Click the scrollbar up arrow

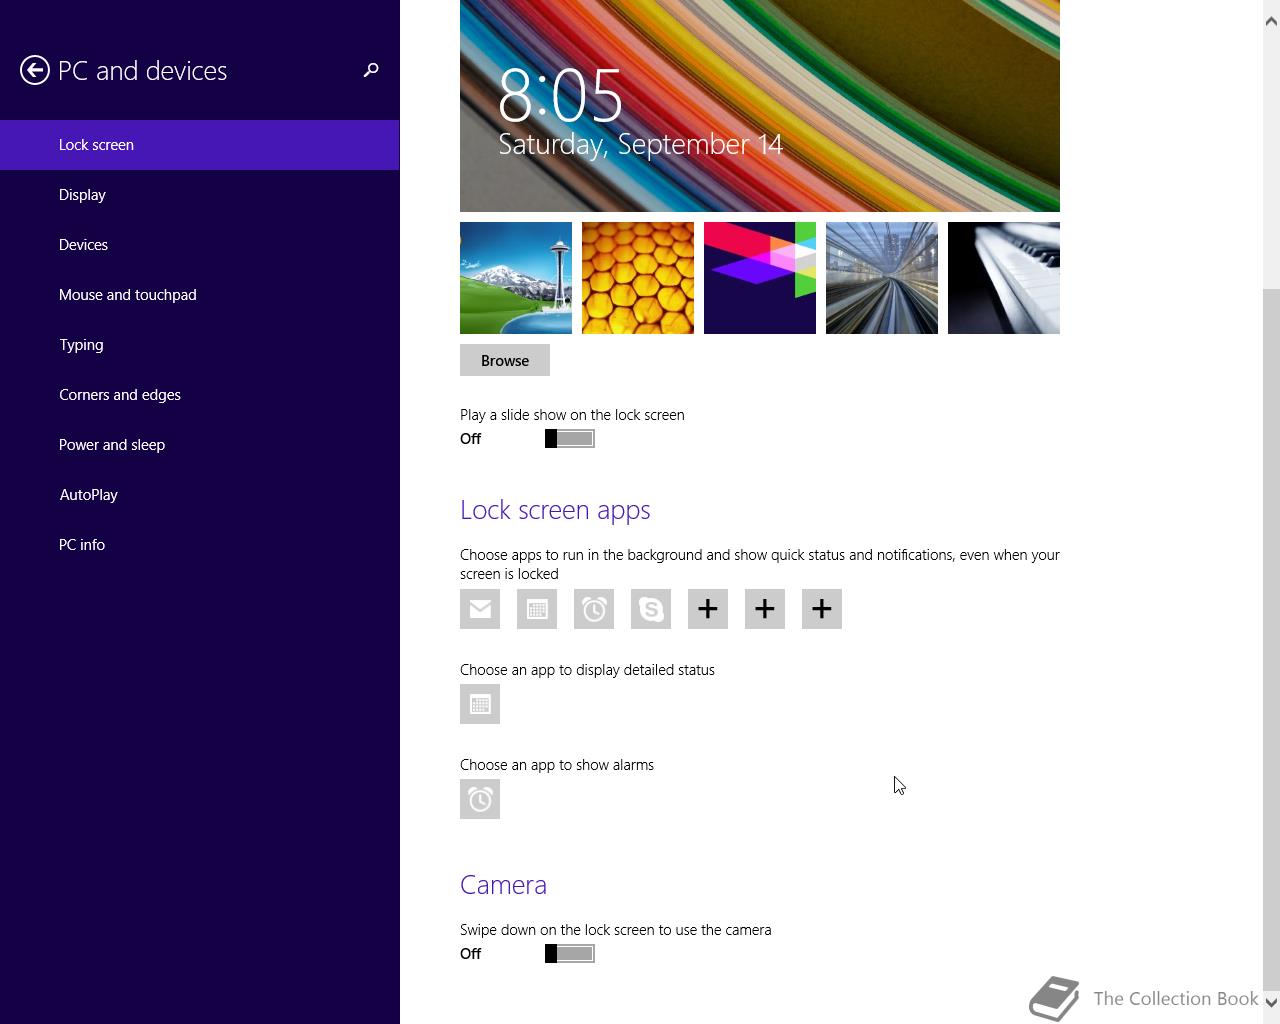pos(1272,21)
